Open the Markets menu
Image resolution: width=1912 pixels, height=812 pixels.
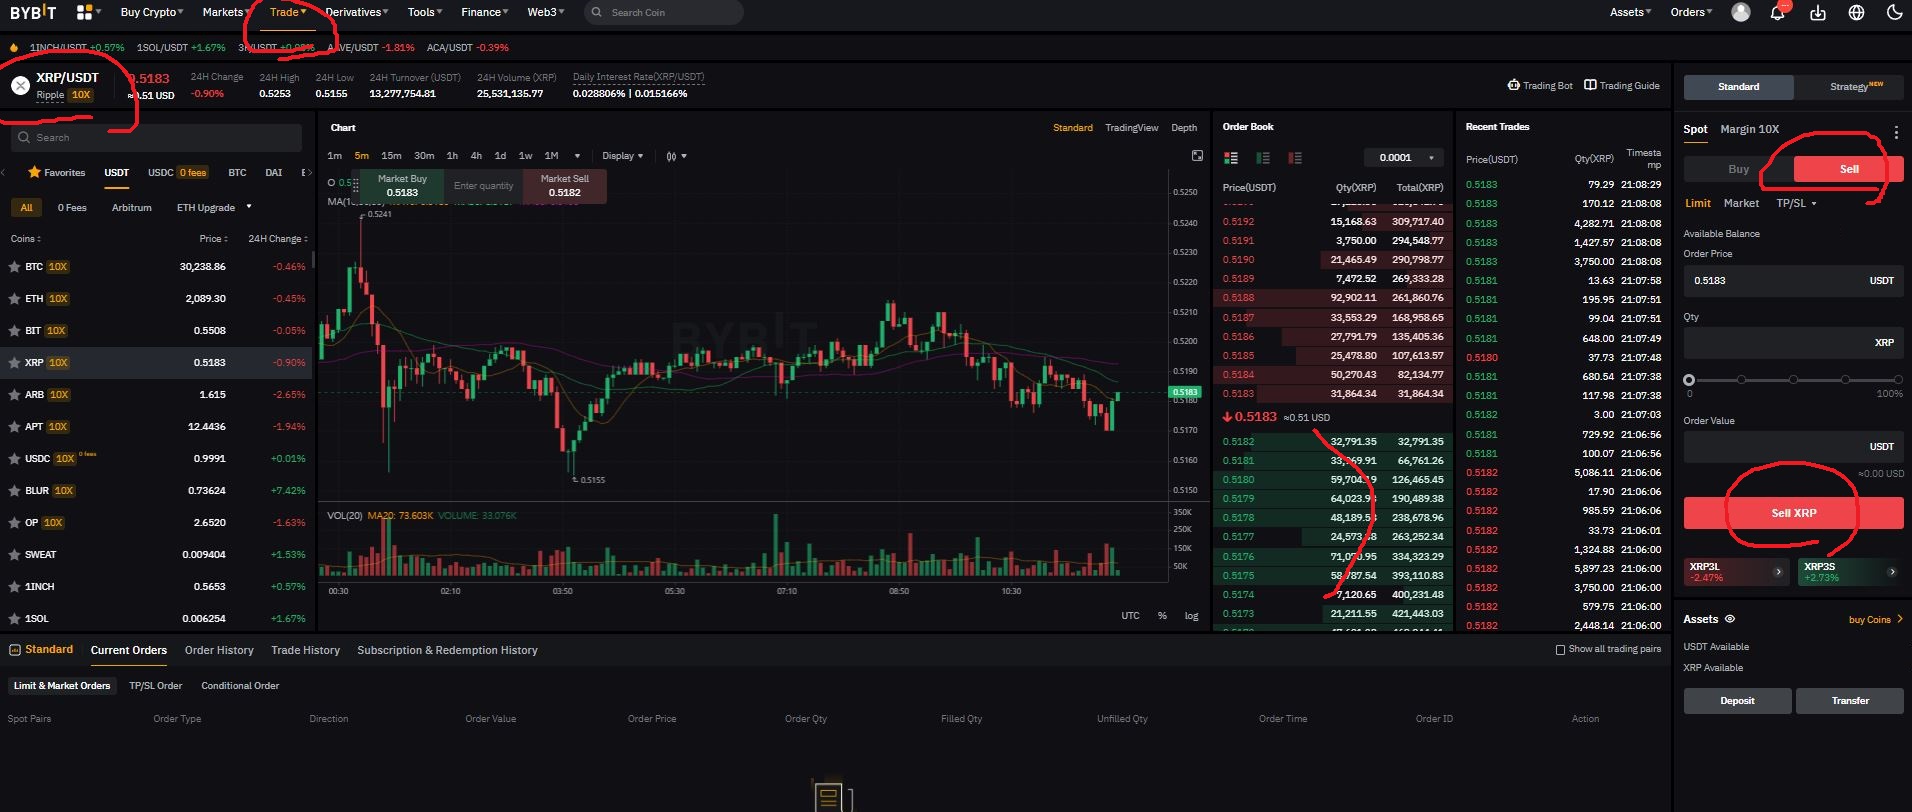[x=225, y=12]
